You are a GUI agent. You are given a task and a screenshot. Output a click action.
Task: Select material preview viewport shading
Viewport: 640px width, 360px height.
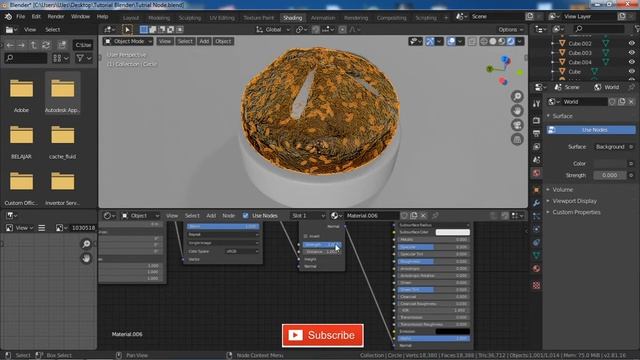(x=502, y=41)
